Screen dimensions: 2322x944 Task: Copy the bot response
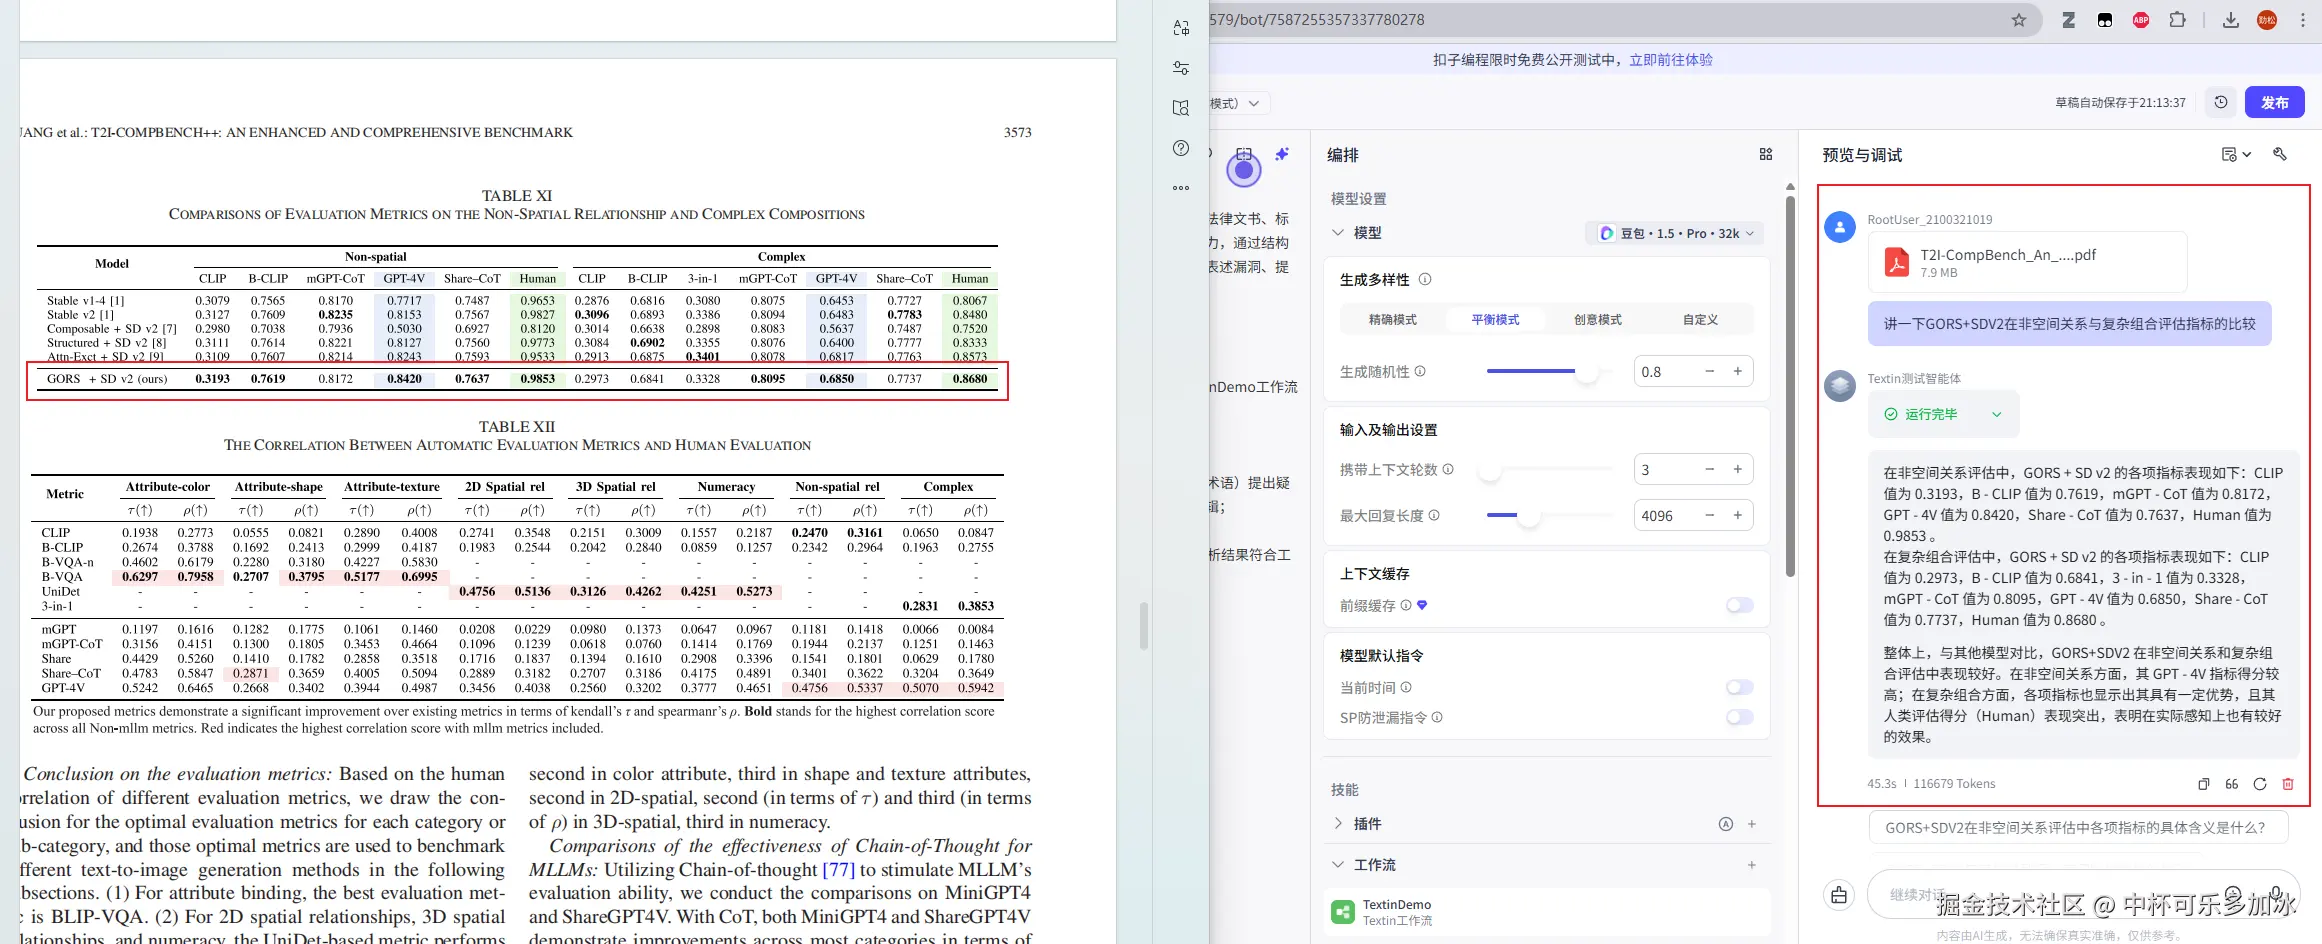click(2204, 784)
